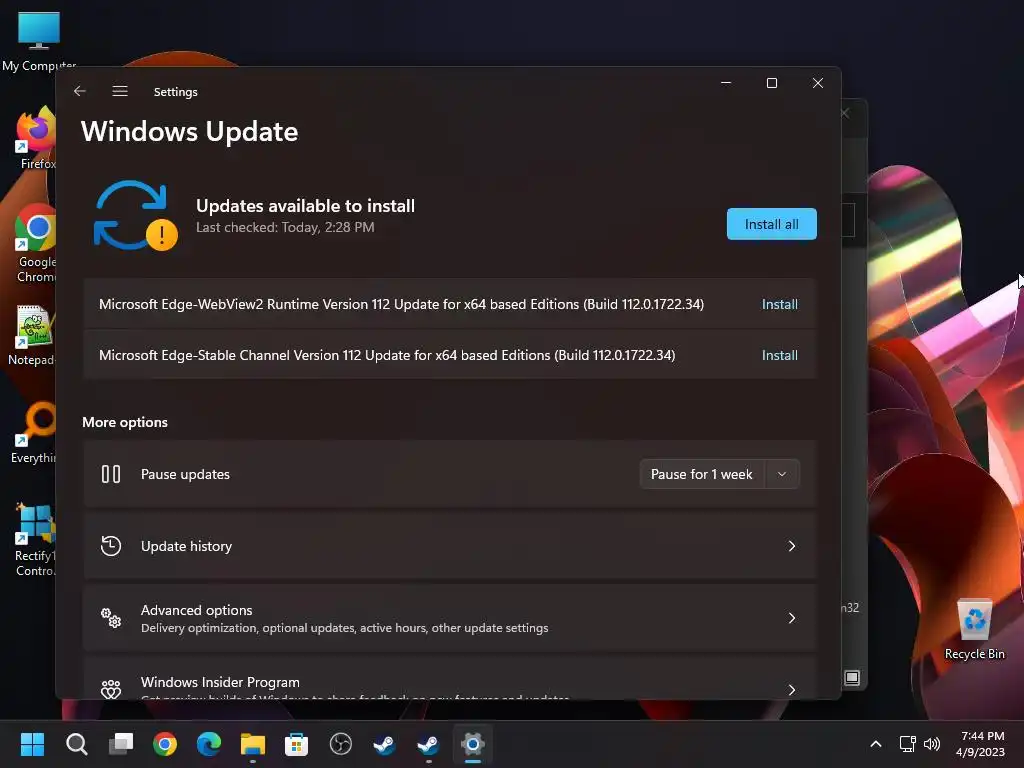Expand Advanced options with its chevron
1024x768 pixels.
click(792, 618)
